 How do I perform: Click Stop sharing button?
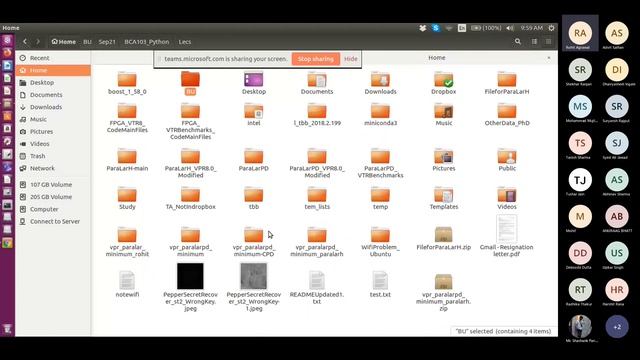[316, 59]
